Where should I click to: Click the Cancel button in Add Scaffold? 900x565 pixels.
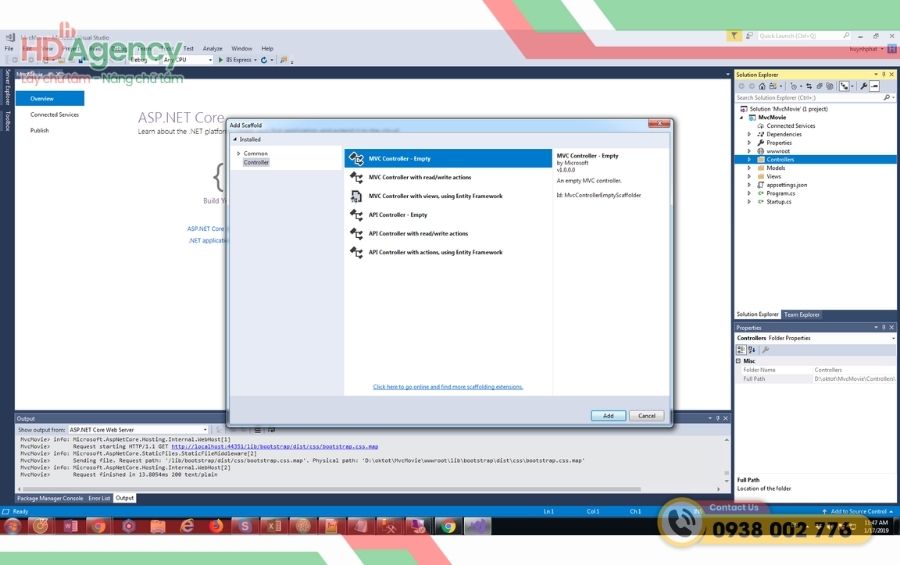646,416
